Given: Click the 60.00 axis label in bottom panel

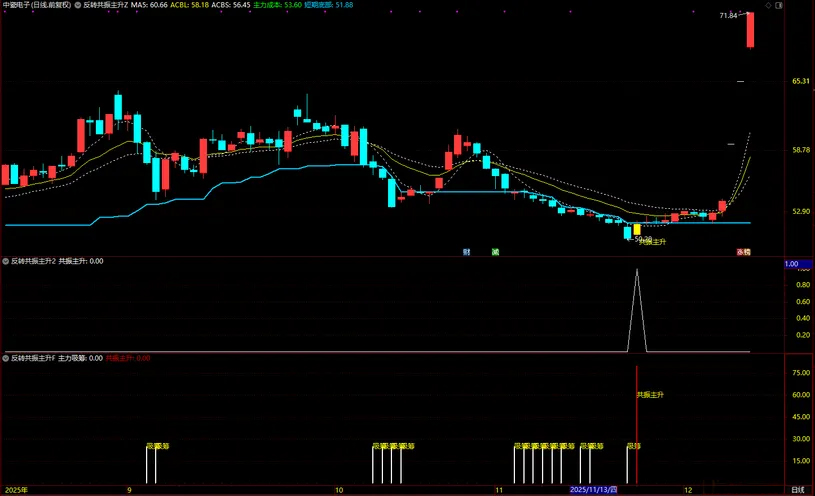Looking at the screenshot, I should click(801, 395).
